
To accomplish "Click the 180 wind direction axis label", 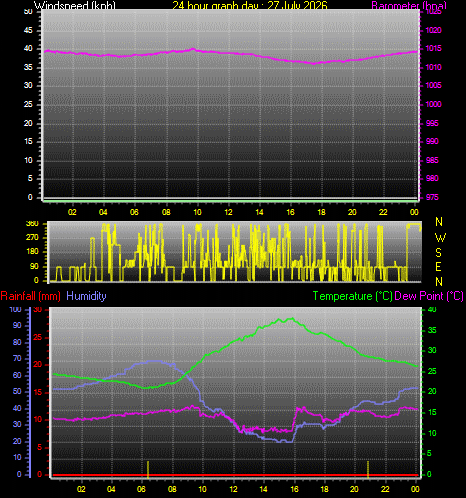I will click(x=32, y=252).
